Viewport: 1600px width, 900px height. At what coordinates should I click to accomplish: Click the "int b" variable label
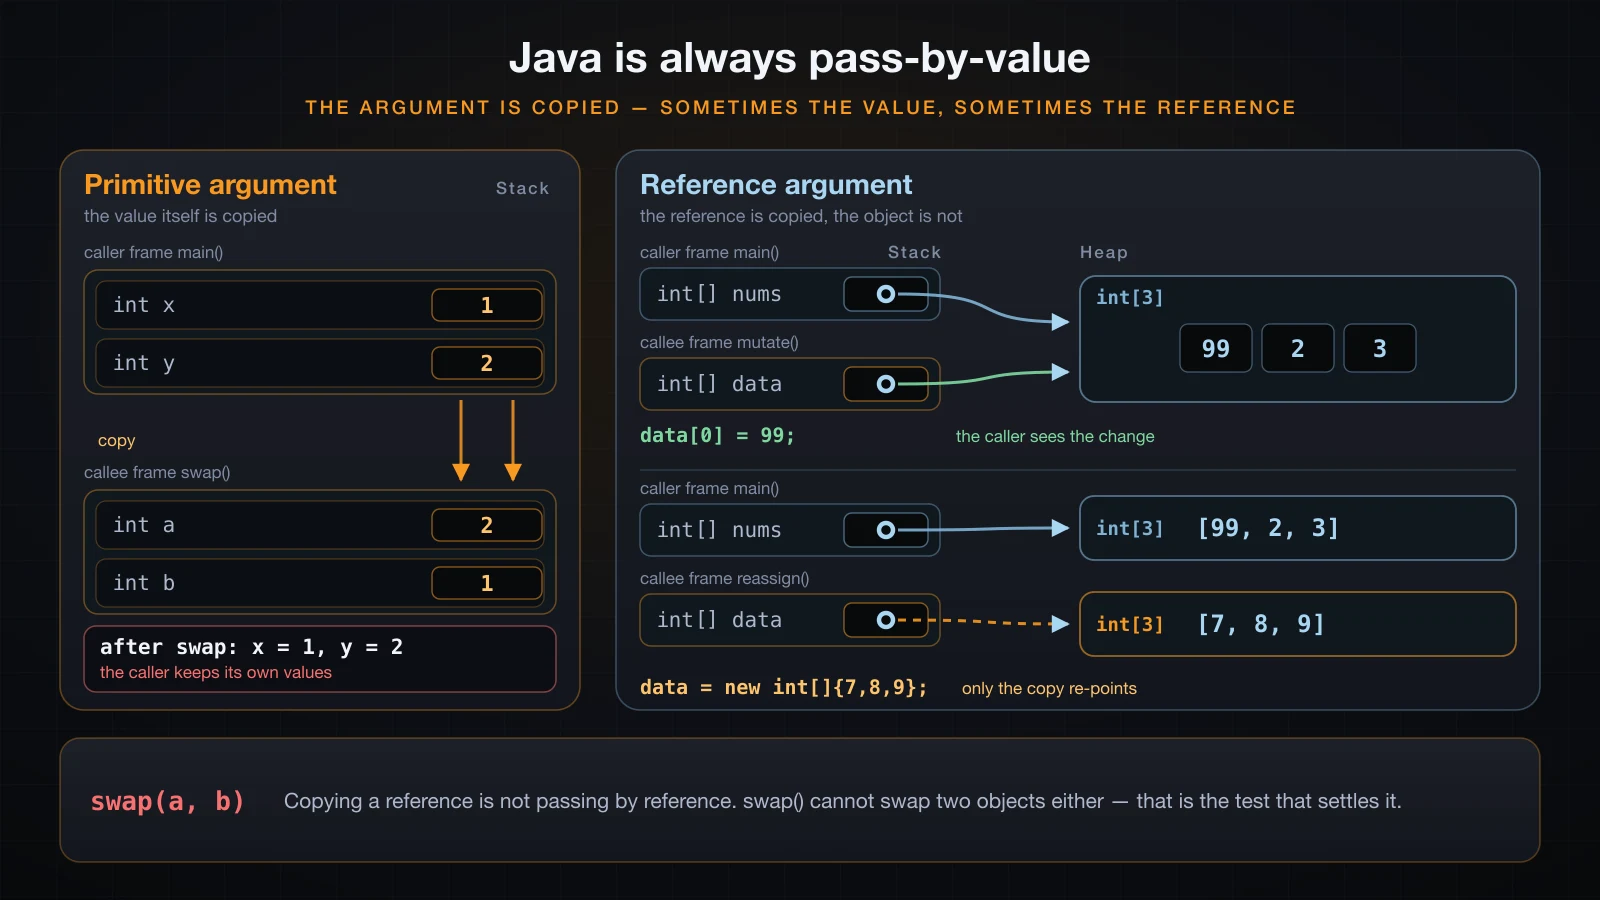coord(144,583)
